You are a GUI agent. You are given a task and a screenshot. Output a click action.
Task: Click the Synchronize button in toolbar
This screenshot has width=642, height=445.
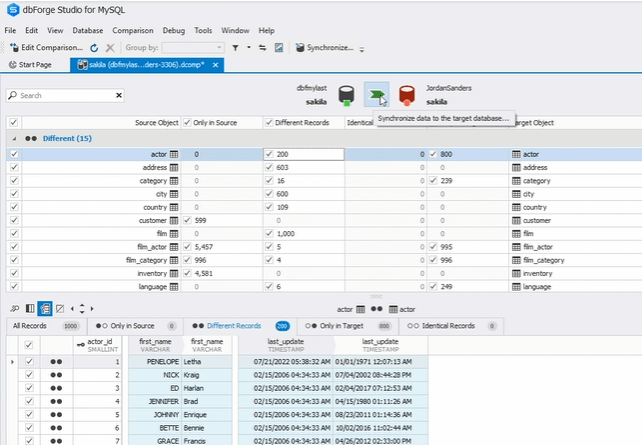pos(325,48)
